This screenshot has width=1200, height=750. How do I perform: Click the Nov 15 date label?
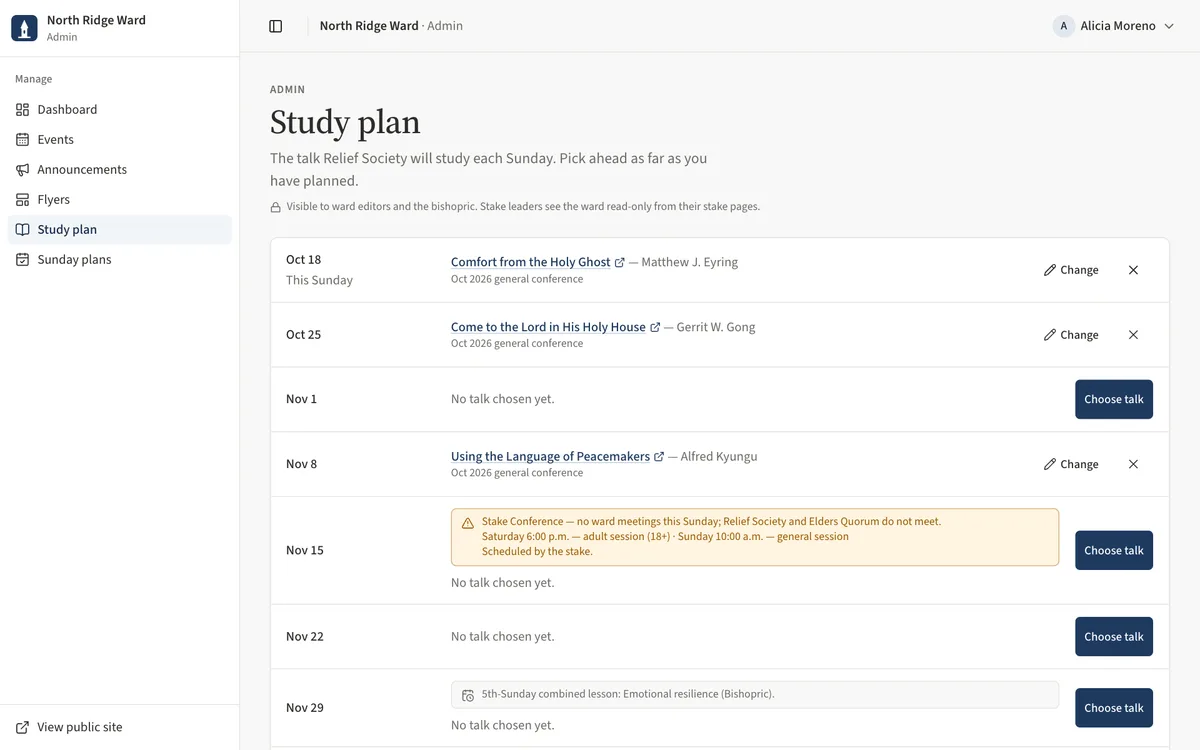pyautogui.click(x=305, y=550)
